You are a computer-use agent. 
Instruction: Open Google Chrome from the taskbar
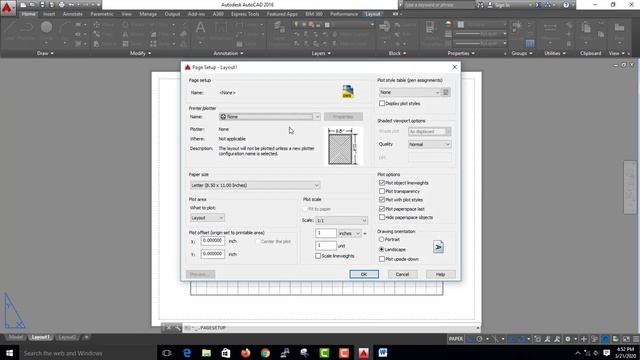coord(265,353)
